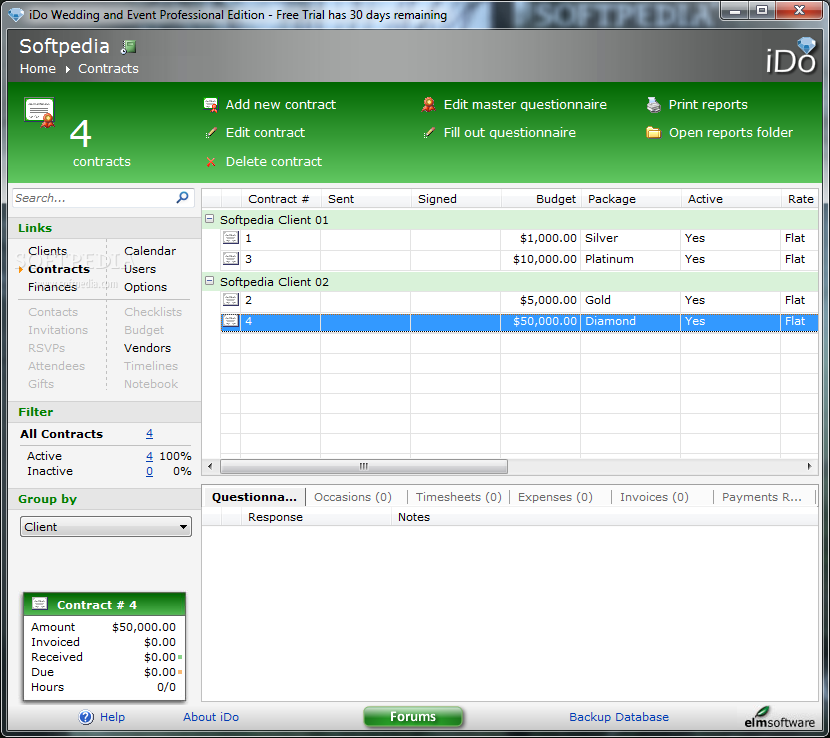Select the Invoices (0) tab
The image size is (830, 738).
654,497
